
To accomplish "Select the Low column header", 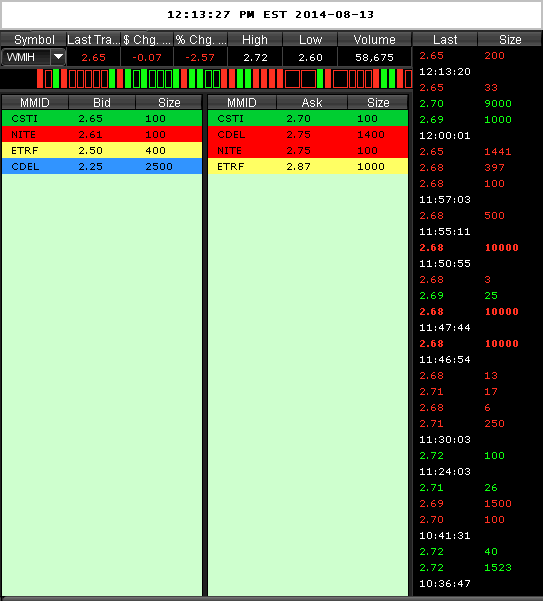I will click(310, 39).
